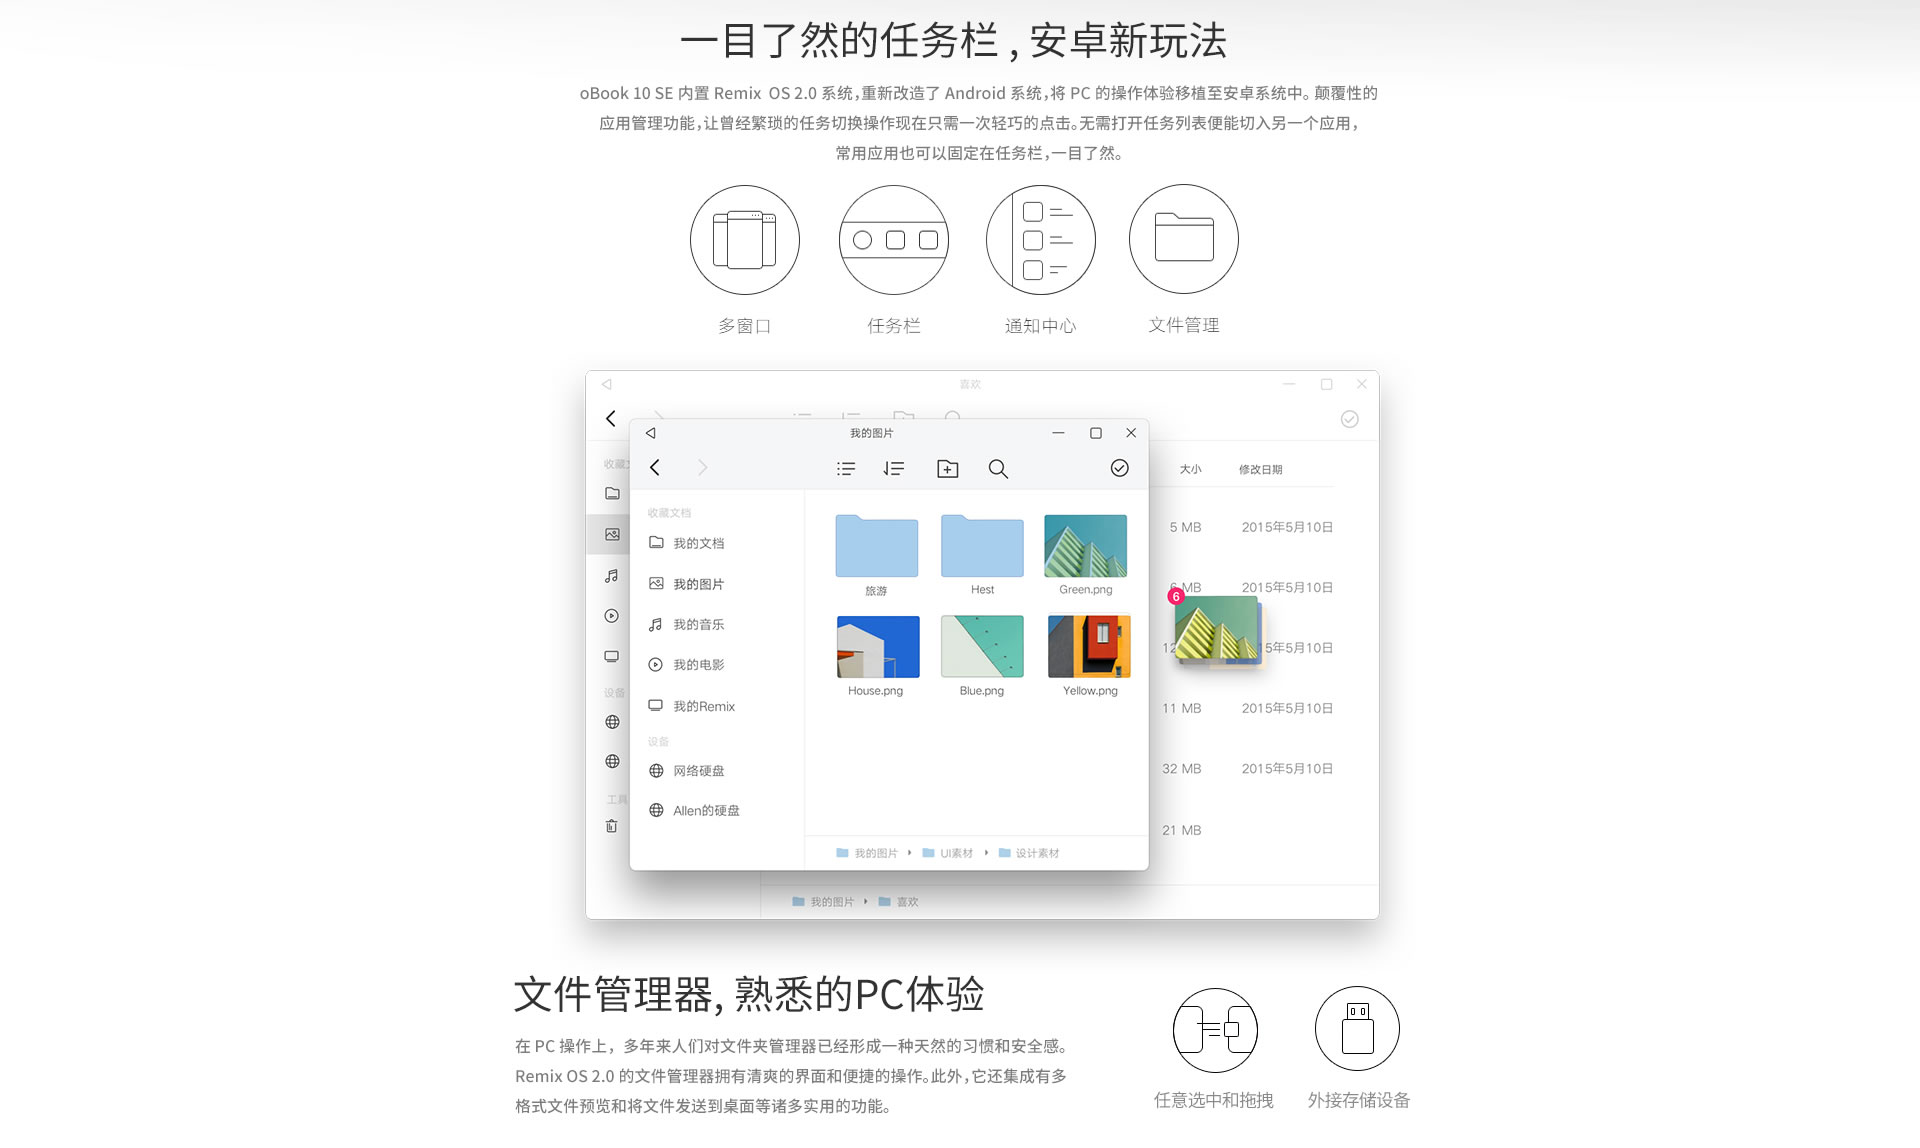Go back using front window's left chevron
The width and height of the screenshot is (1920, 1148).
click(x=655, y=467)
